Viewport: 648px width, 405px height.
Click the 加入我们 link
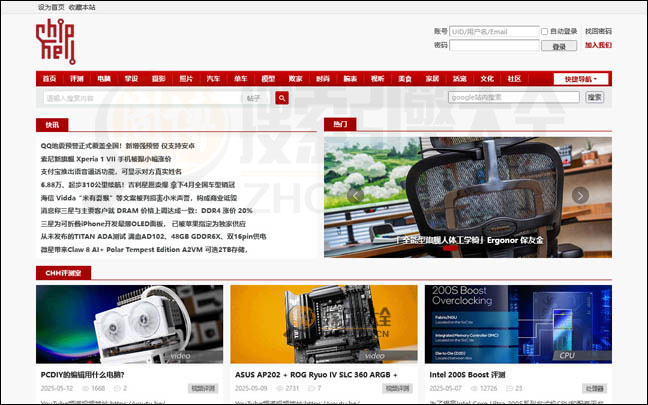click(598, 45)
